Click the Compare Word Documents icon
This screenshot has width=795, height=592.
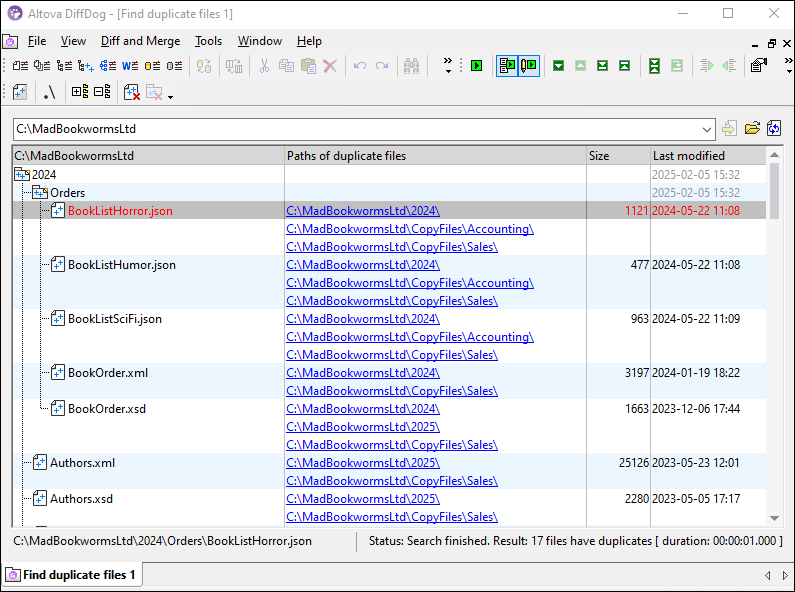click(130, 66)
